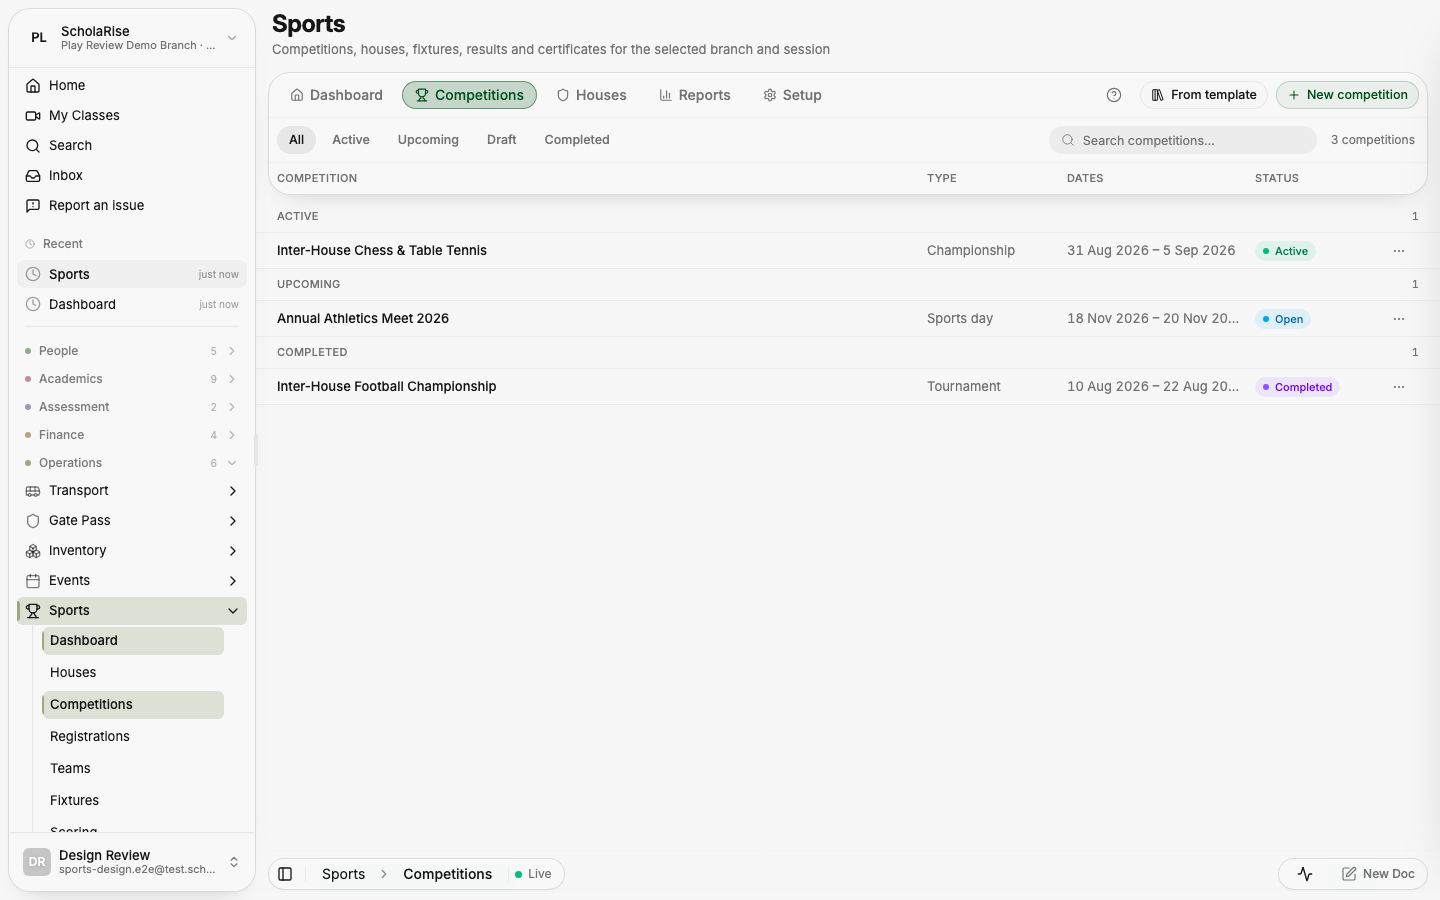This screenshot has width=1440, height=900.
Task: Expand the Assessment section
Action: (132, 407)
